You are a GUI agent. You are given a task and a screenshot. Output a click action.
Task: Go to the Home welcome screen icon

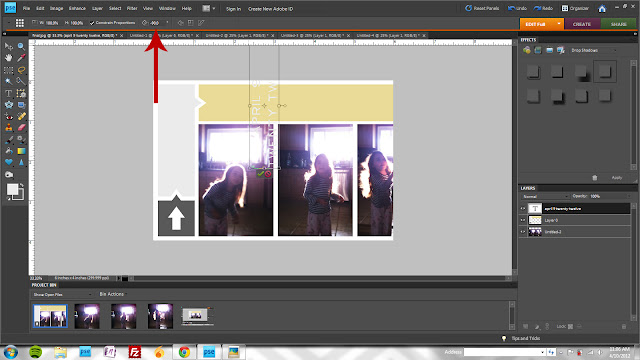(602, 8)
